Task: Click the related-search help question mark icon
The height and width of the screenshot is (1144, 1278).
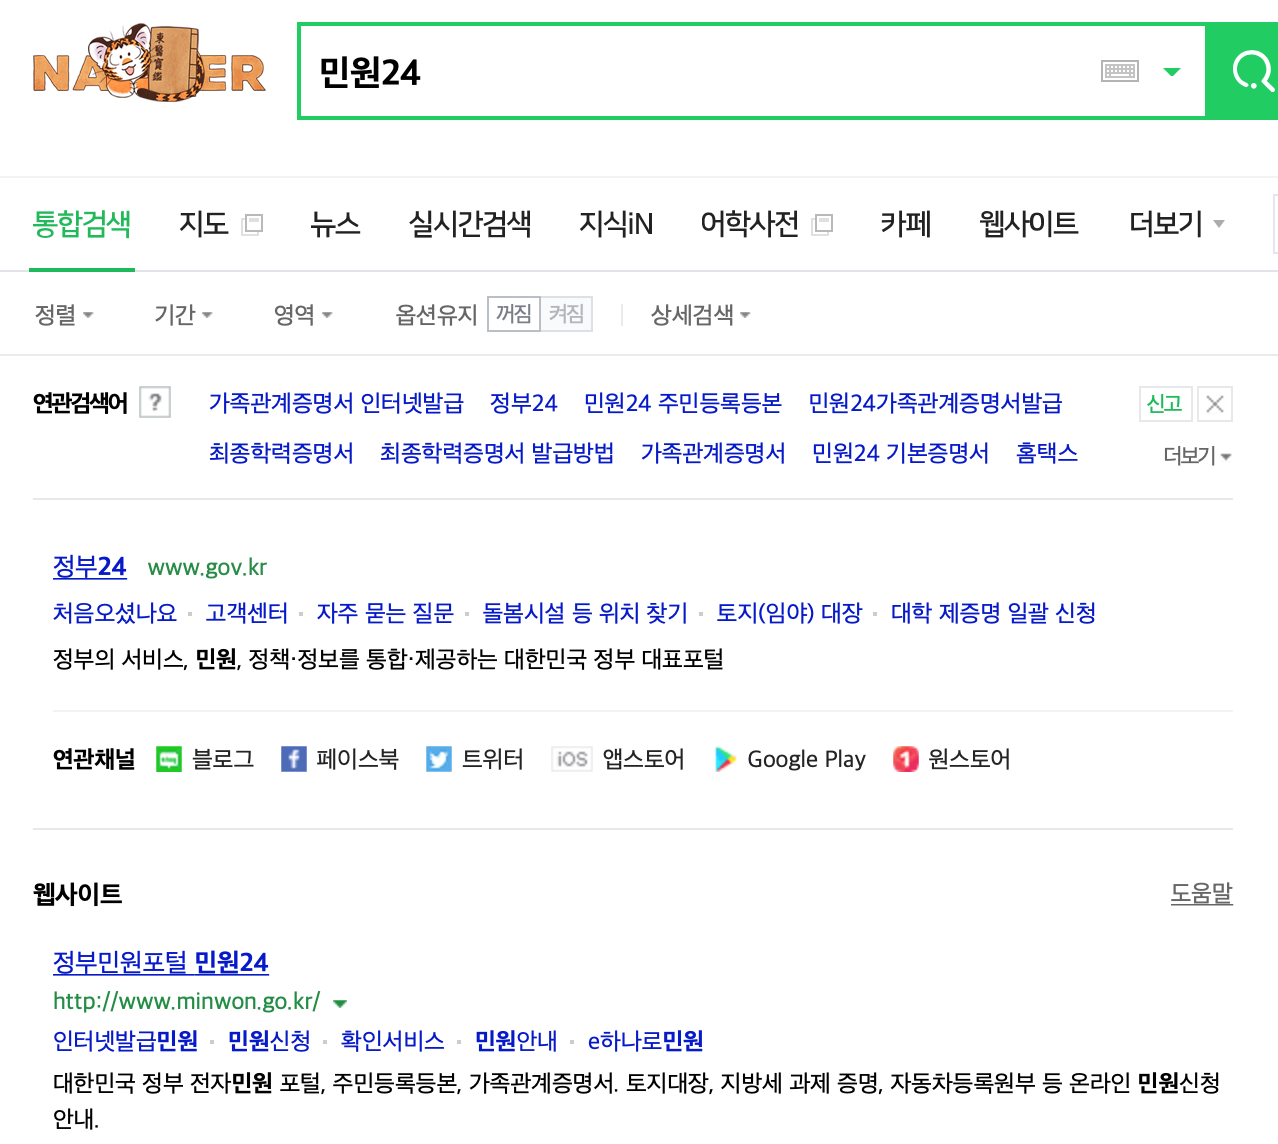Action: [x=155, y=402]
